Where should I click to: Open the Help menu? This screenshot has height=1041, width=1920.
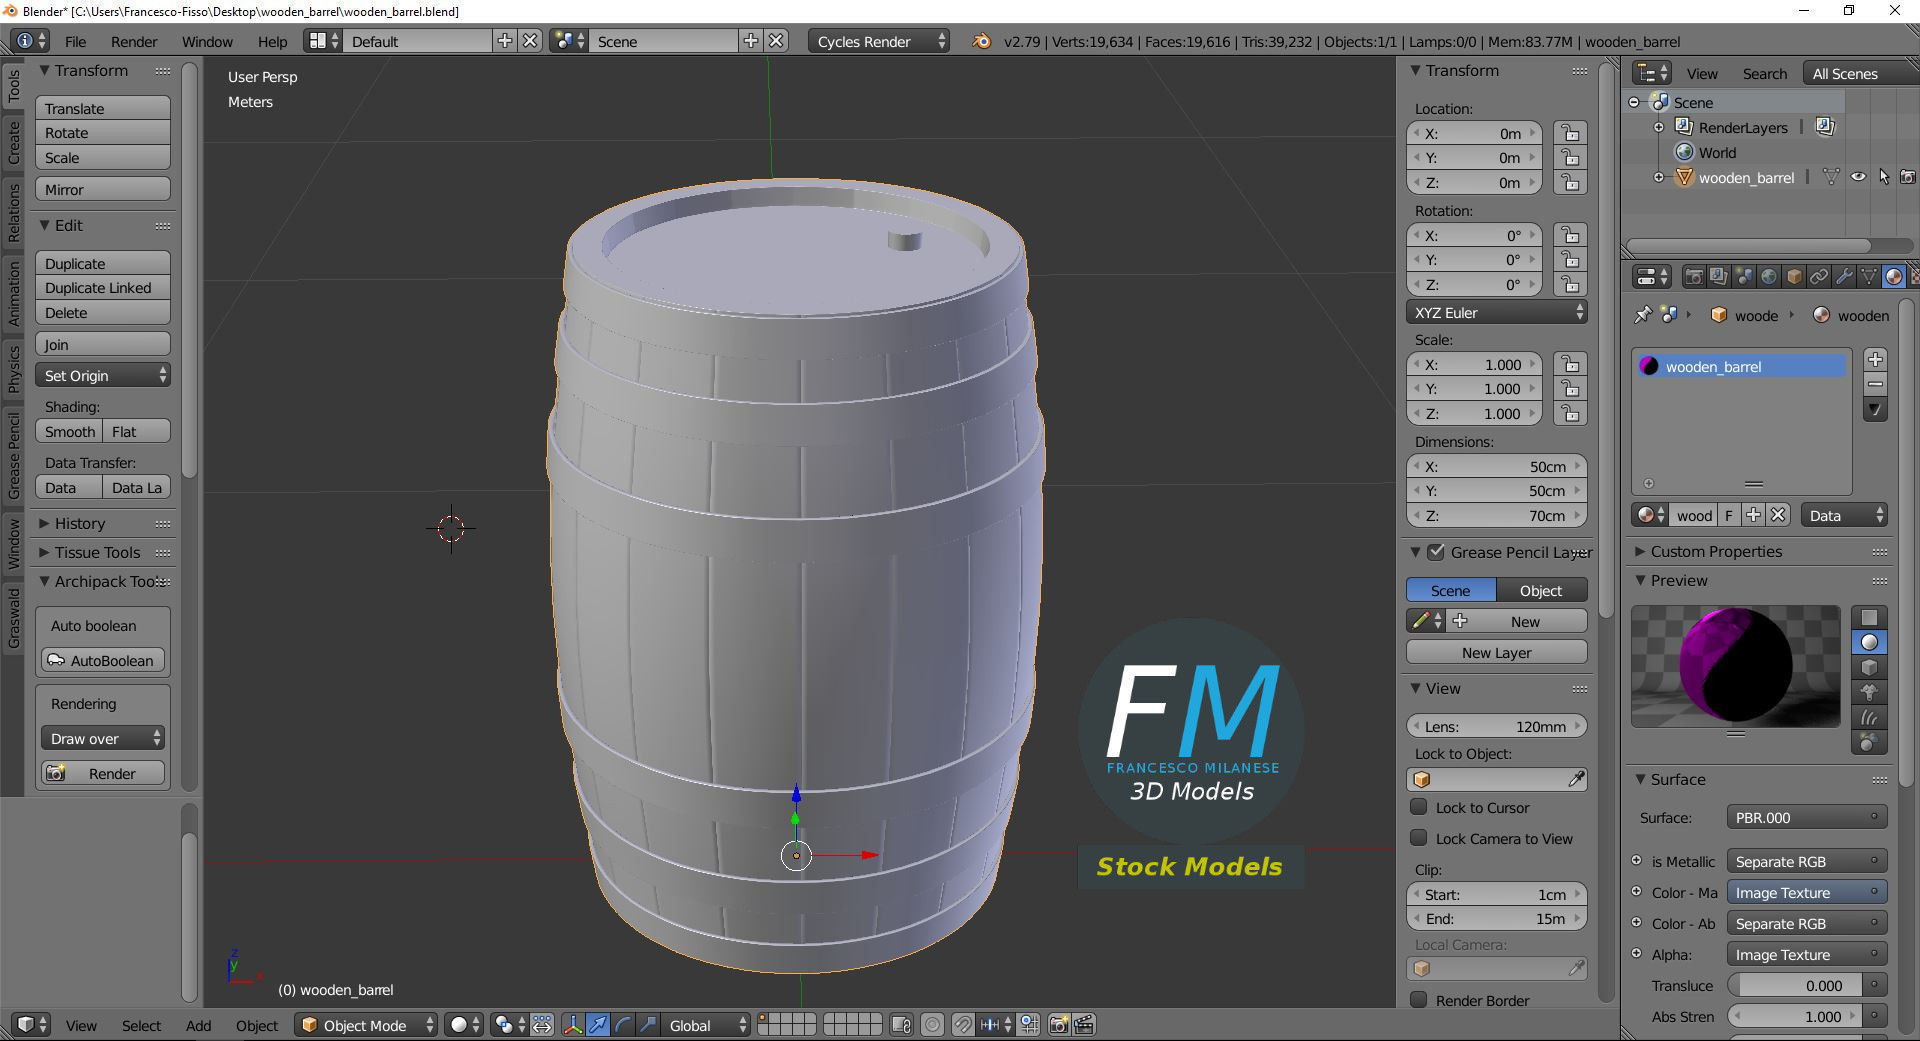[272, 41]
